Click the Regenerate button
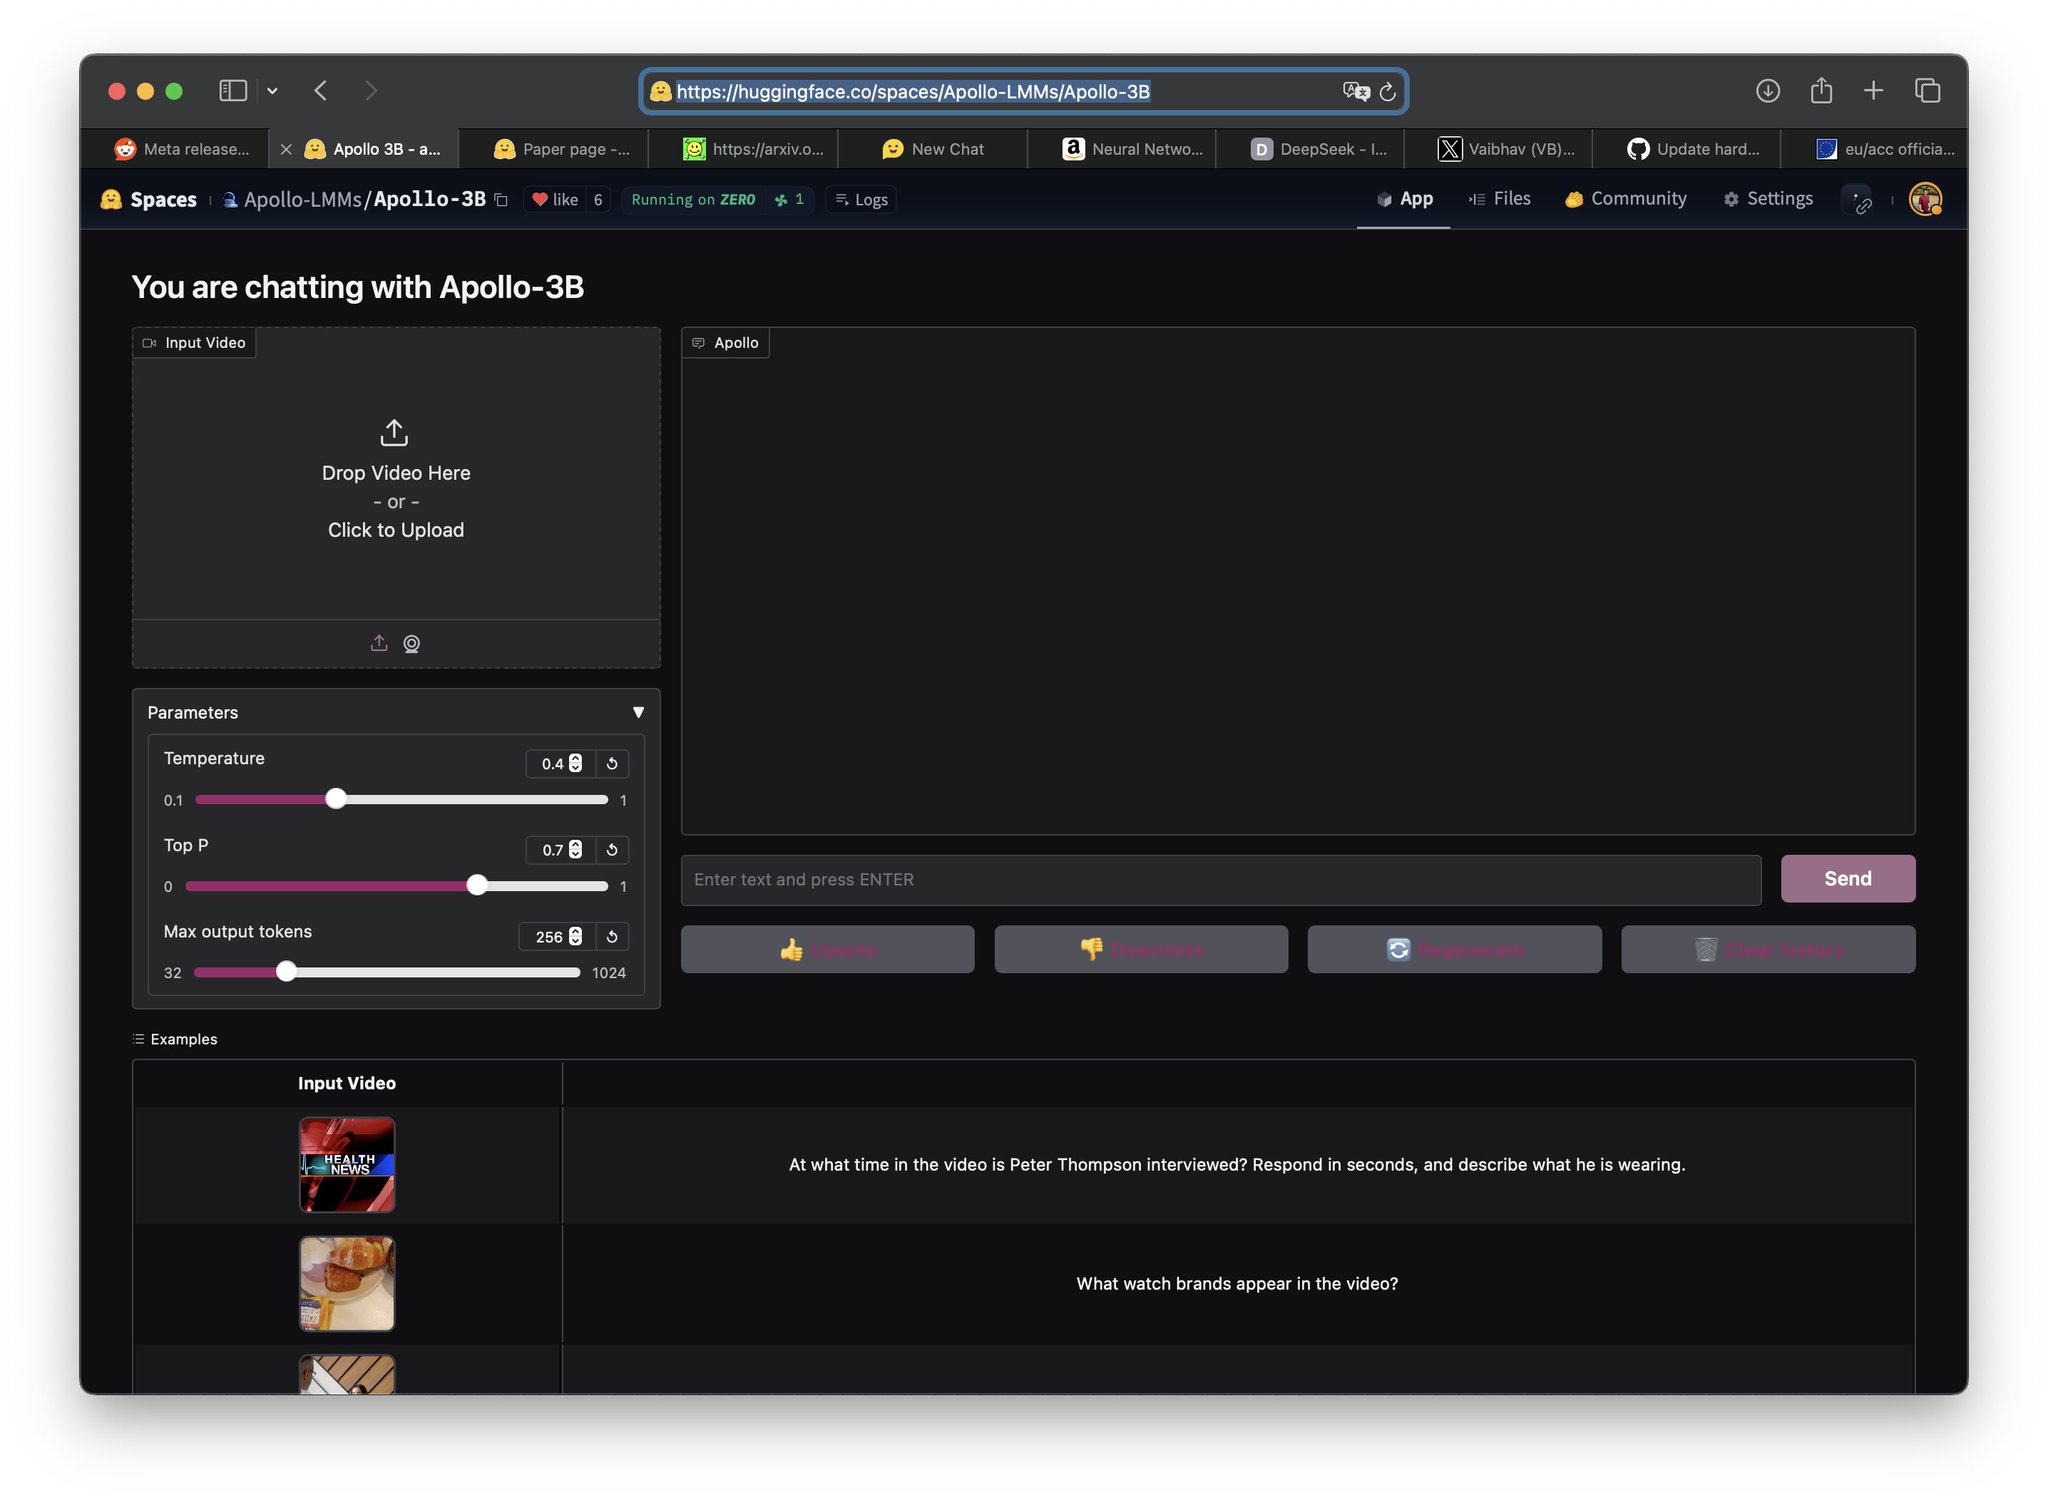 point(1454,949)
